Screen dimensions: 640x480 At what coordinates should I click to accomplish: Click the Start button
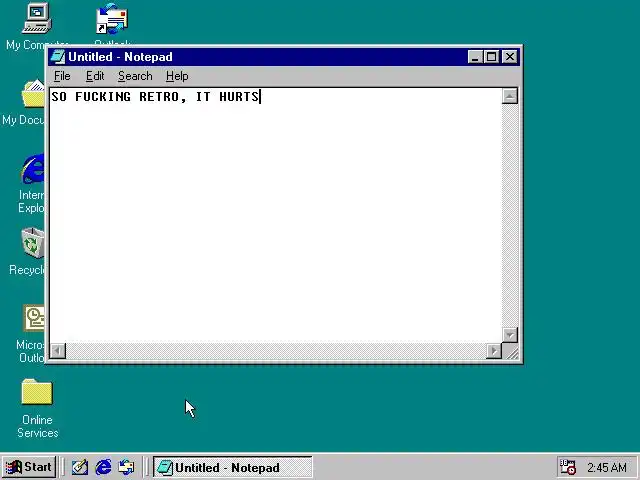pyautogui.click(x=29, y=467)
